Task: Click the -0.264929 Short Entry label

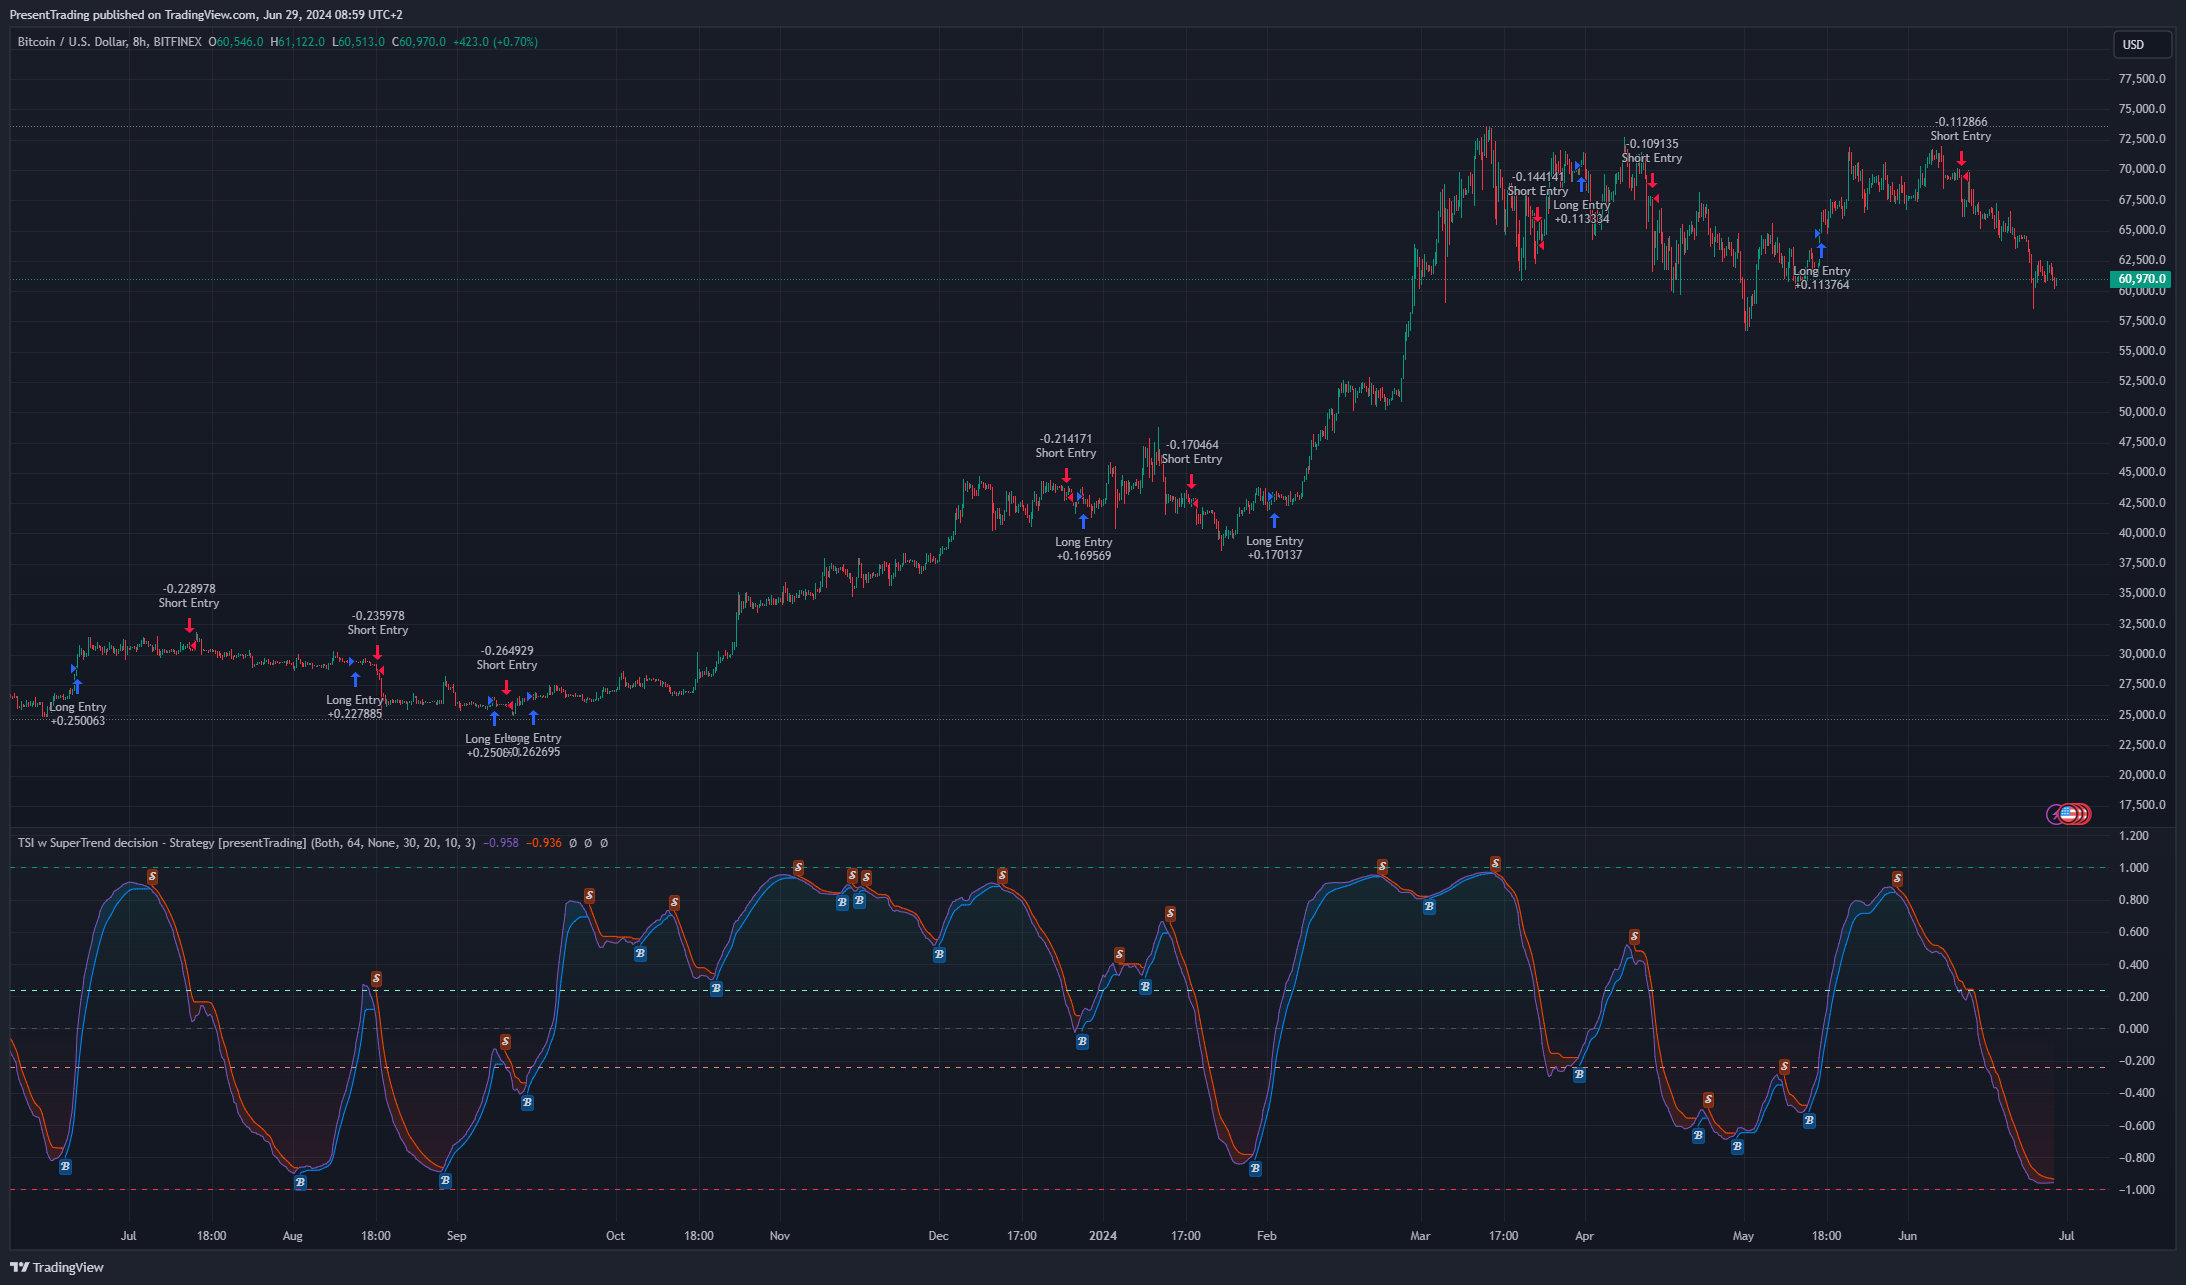Action: (507, 658)
